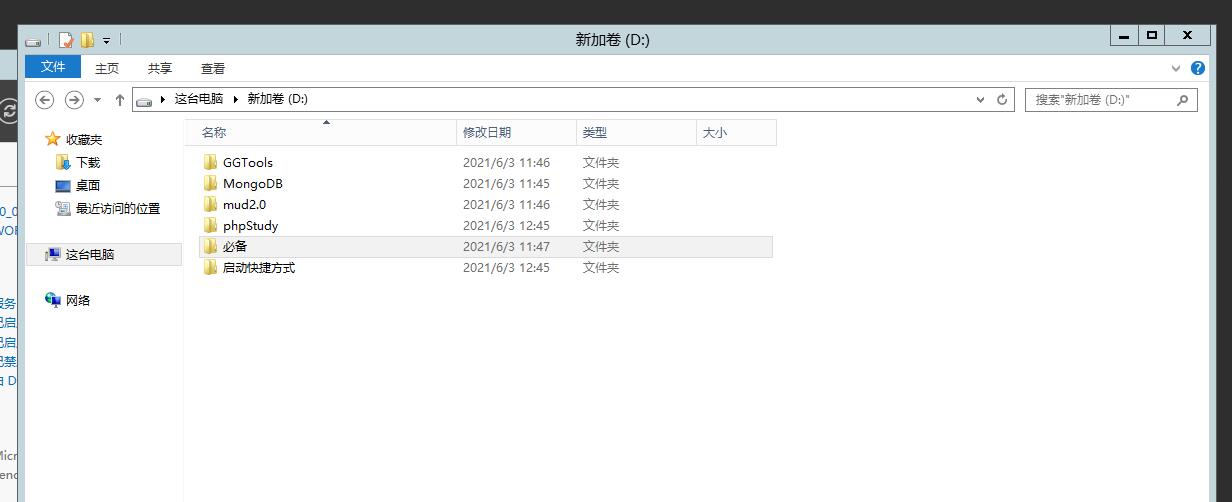The width and height of the screenshot is (1232, 502).
Task: Refresh the current folder view
Action: pyautogui.click(x=1003, y=100)
